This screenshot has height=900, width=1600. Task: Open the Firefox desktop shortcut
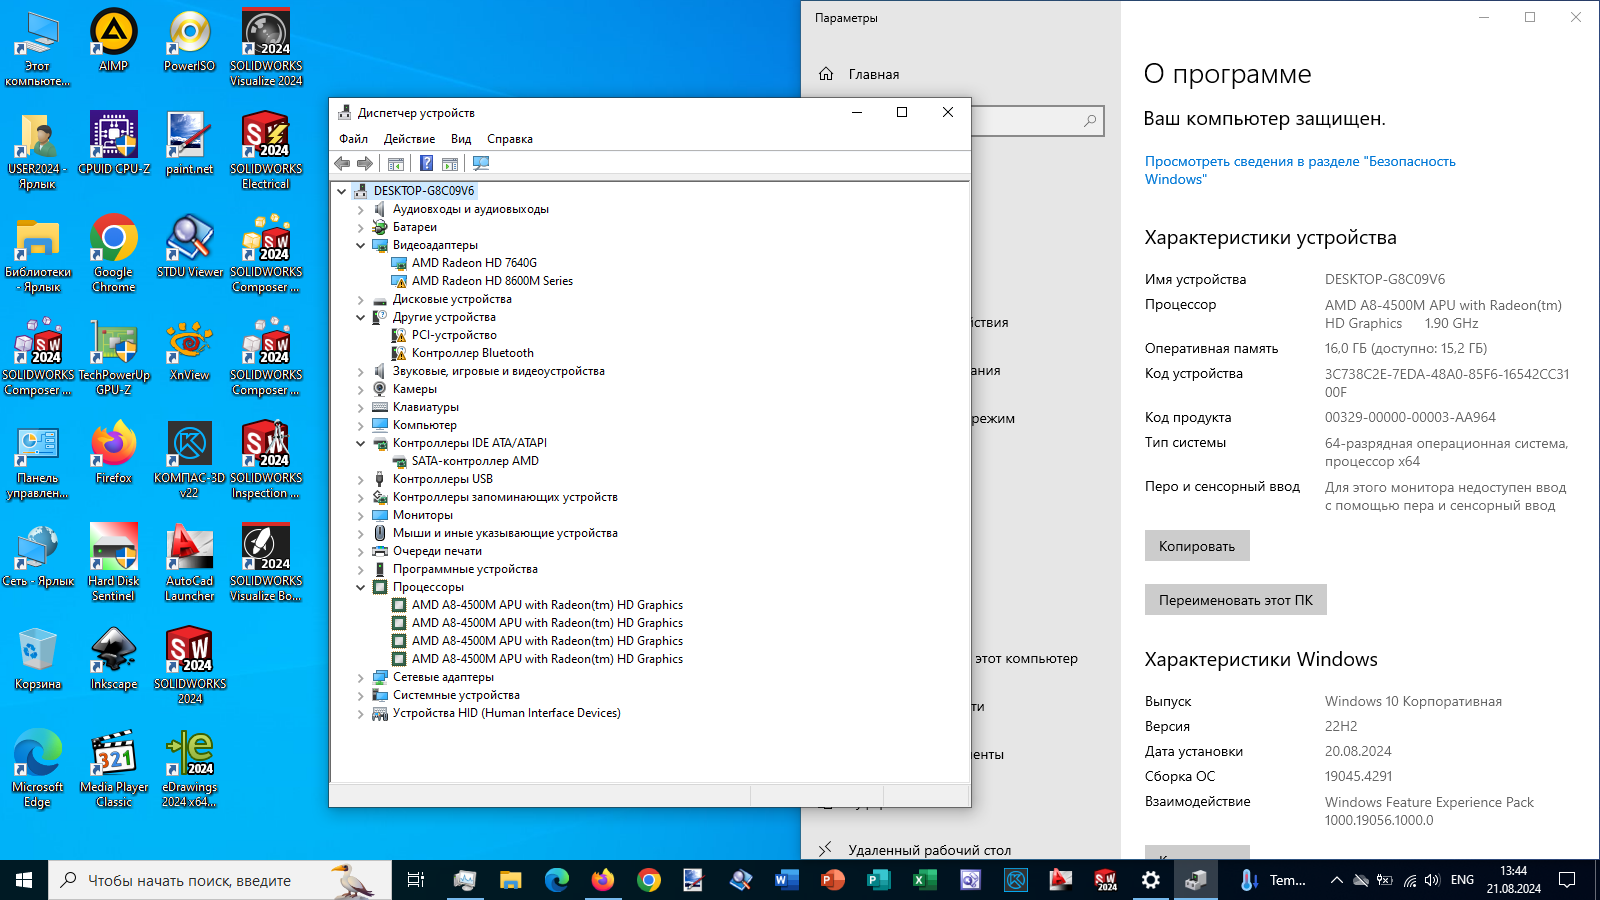(113, 452)
